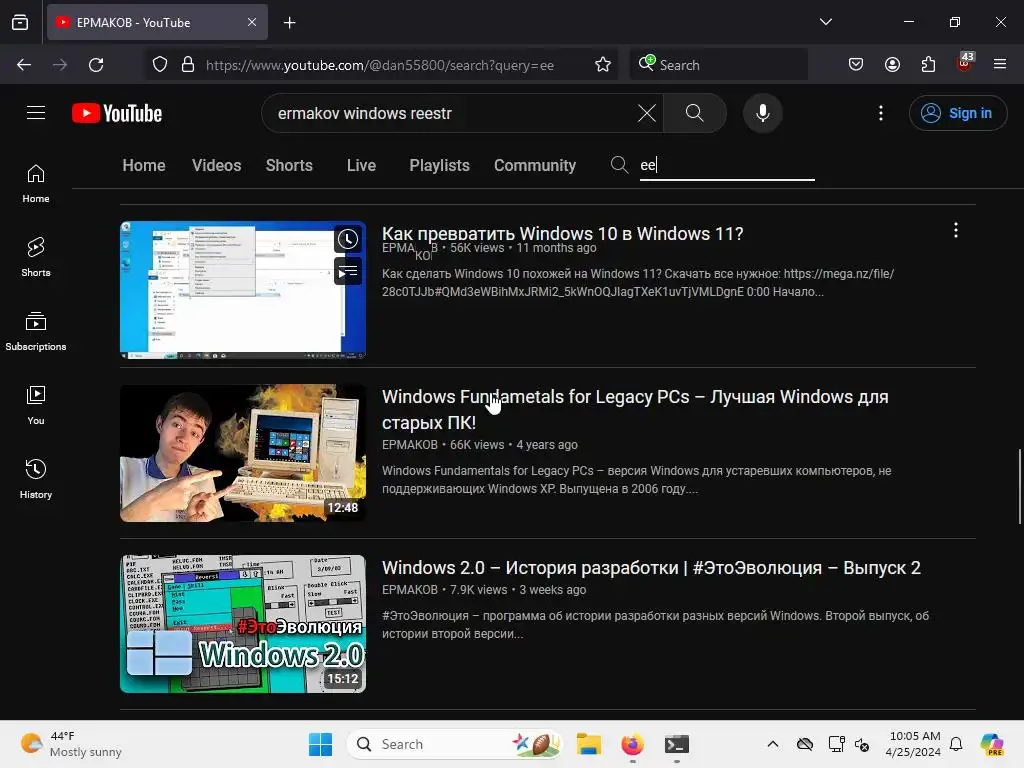This screenshot has width=1024, height=768.
Task: Click ЕРМАКОВ channel name under Windows 2.0
Action: tap(409, 590)
